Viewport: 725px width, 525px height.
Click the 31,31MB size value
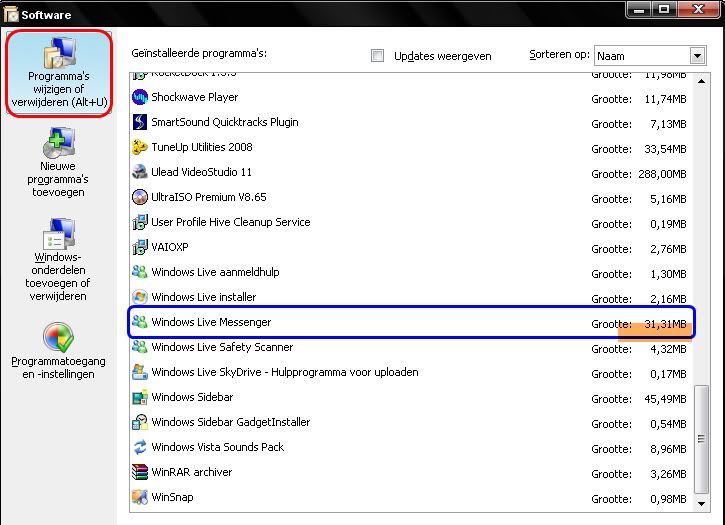click(x=665, y=324)
